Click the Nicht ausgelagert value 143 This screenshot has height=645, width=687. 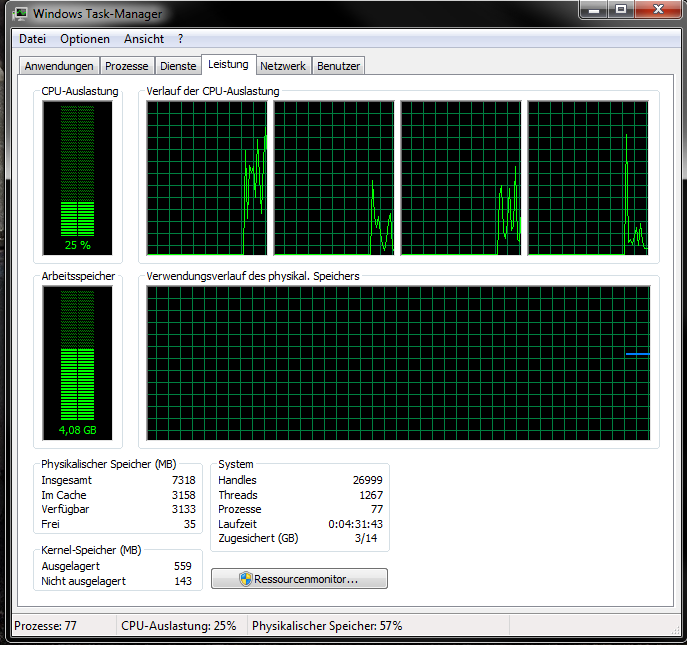point(183,581)
